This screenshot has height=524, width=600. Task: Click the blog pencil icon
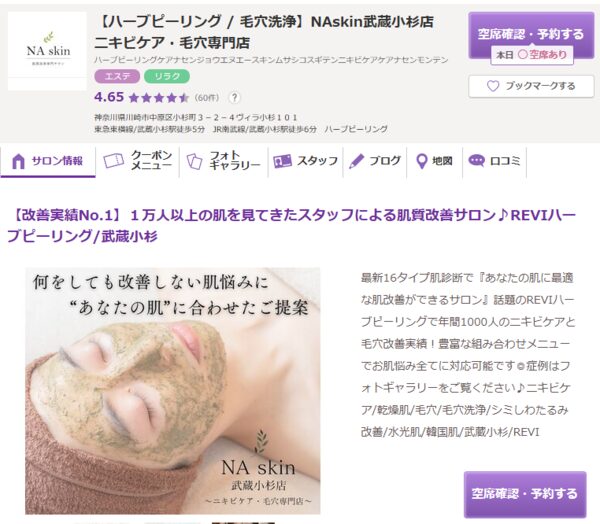pyautogui.click(x=356, y=161)
